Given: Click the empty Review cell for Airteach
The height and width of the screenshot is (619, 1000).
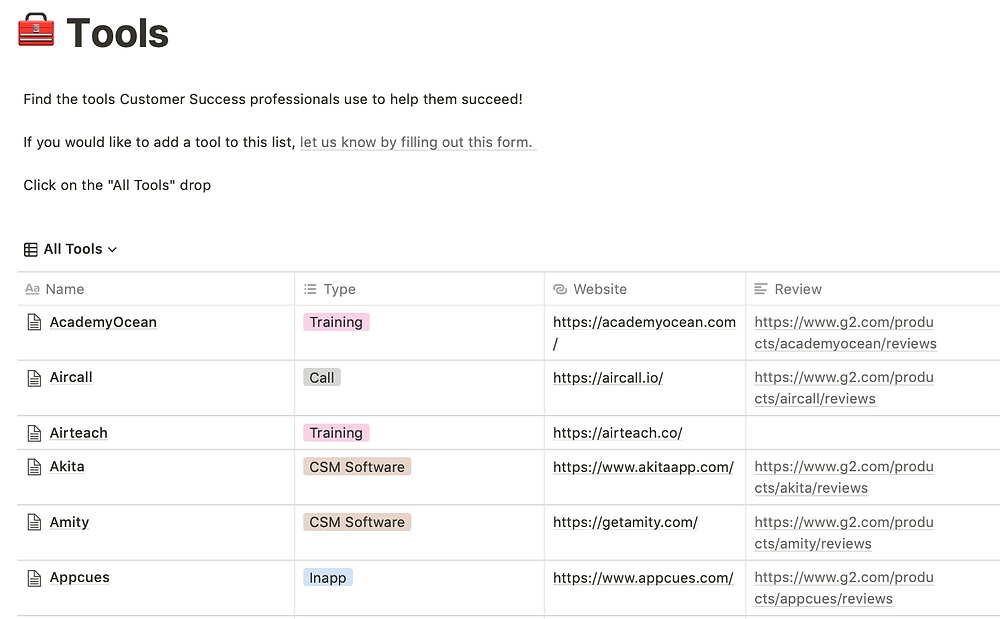Looking at the screenshot, I should click(x=872, y=433).
